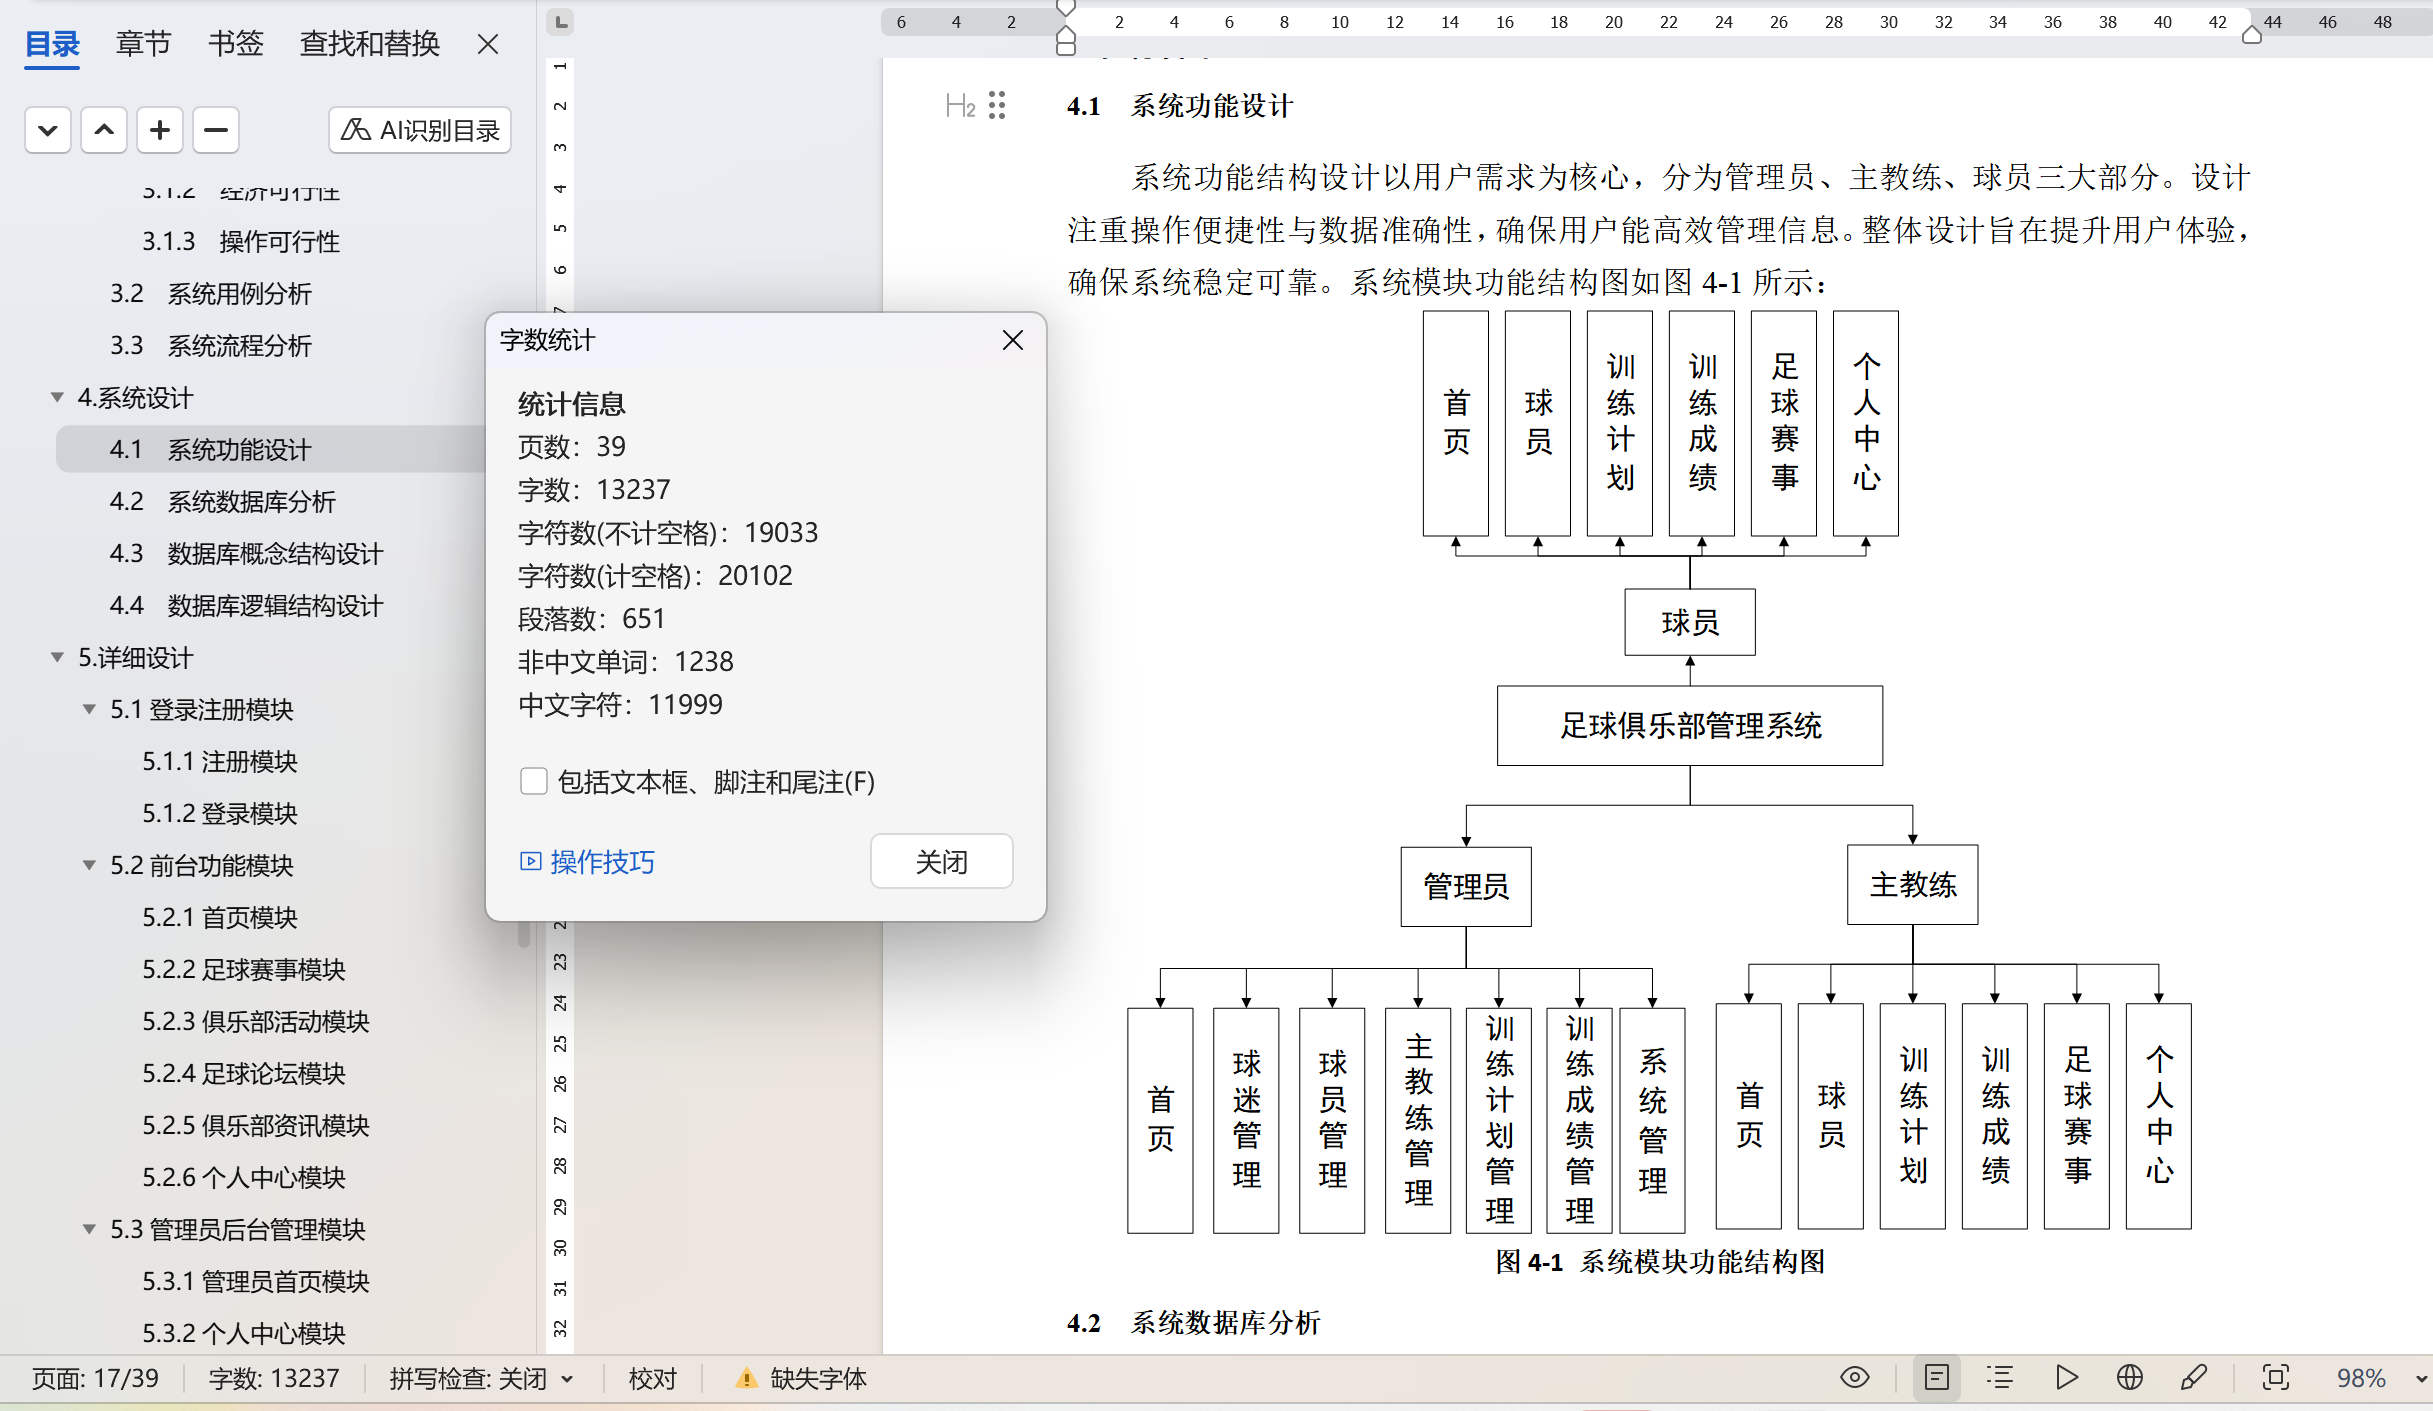Click the expand-all down arrow button in outline panel
Screen dimensions: 2433x1411
pyautogui.click(x=47, y=130)
